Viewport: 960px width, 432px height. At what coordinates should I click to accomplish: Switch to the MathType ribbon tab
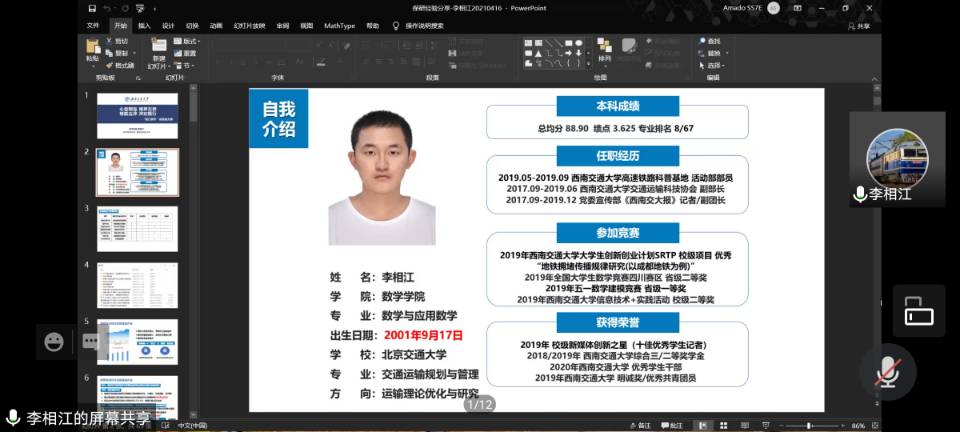(339, 25)
